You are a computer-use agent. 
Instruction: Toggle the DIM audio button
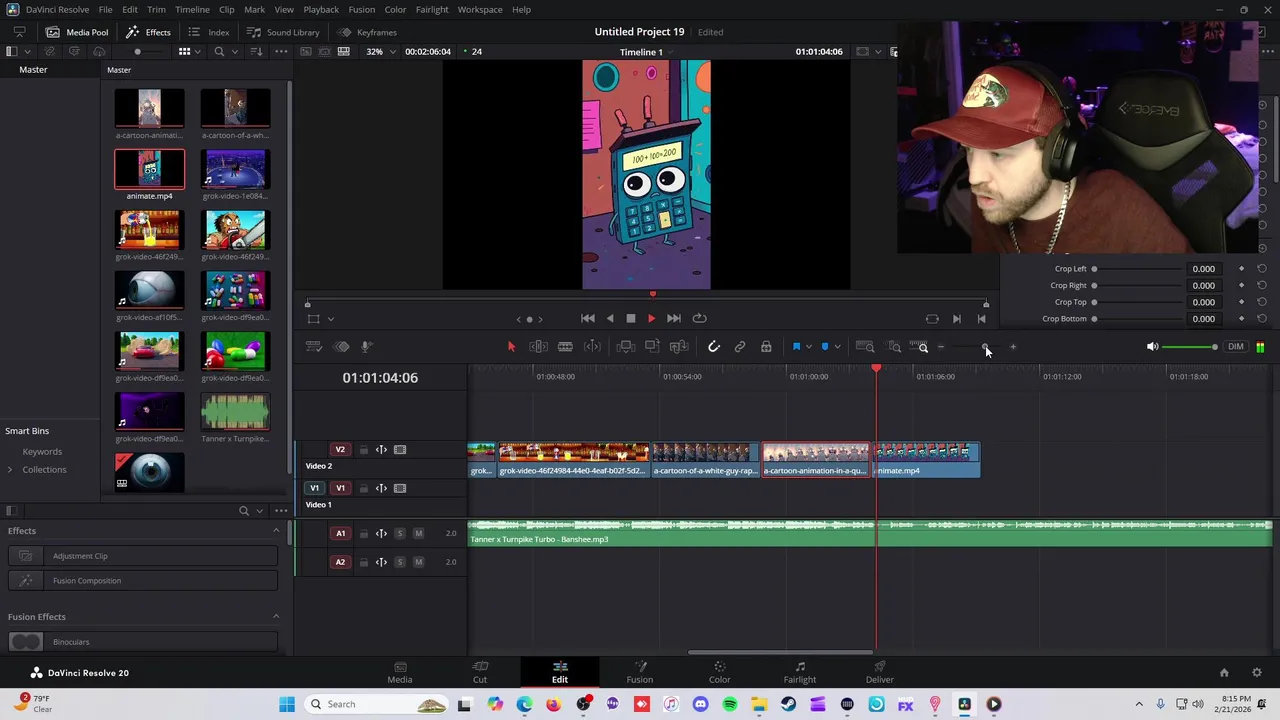point(1236,347)
